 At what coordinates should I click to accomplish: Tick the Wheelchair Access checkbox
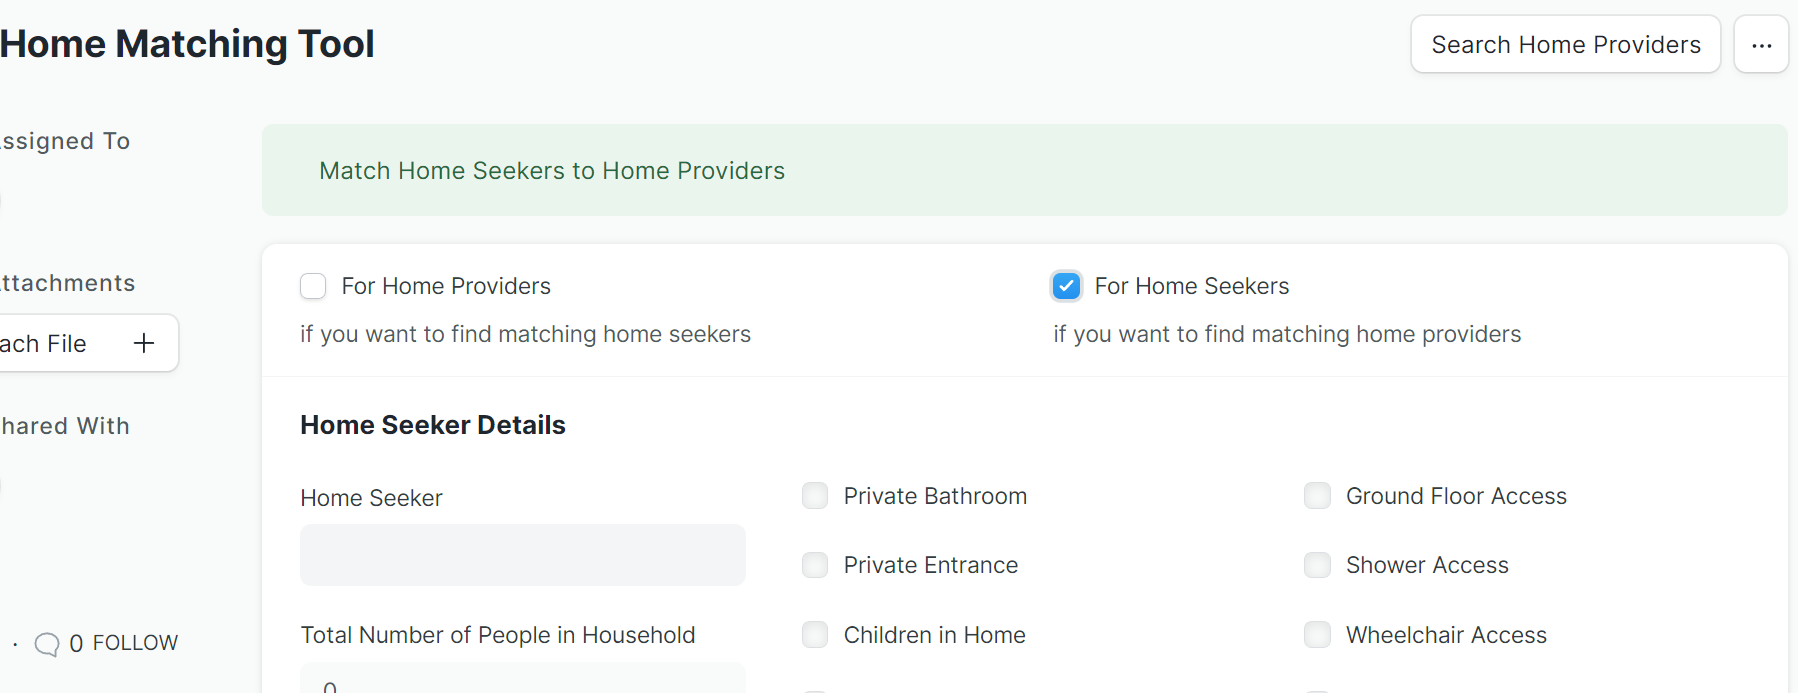(x=1317, y=635)
